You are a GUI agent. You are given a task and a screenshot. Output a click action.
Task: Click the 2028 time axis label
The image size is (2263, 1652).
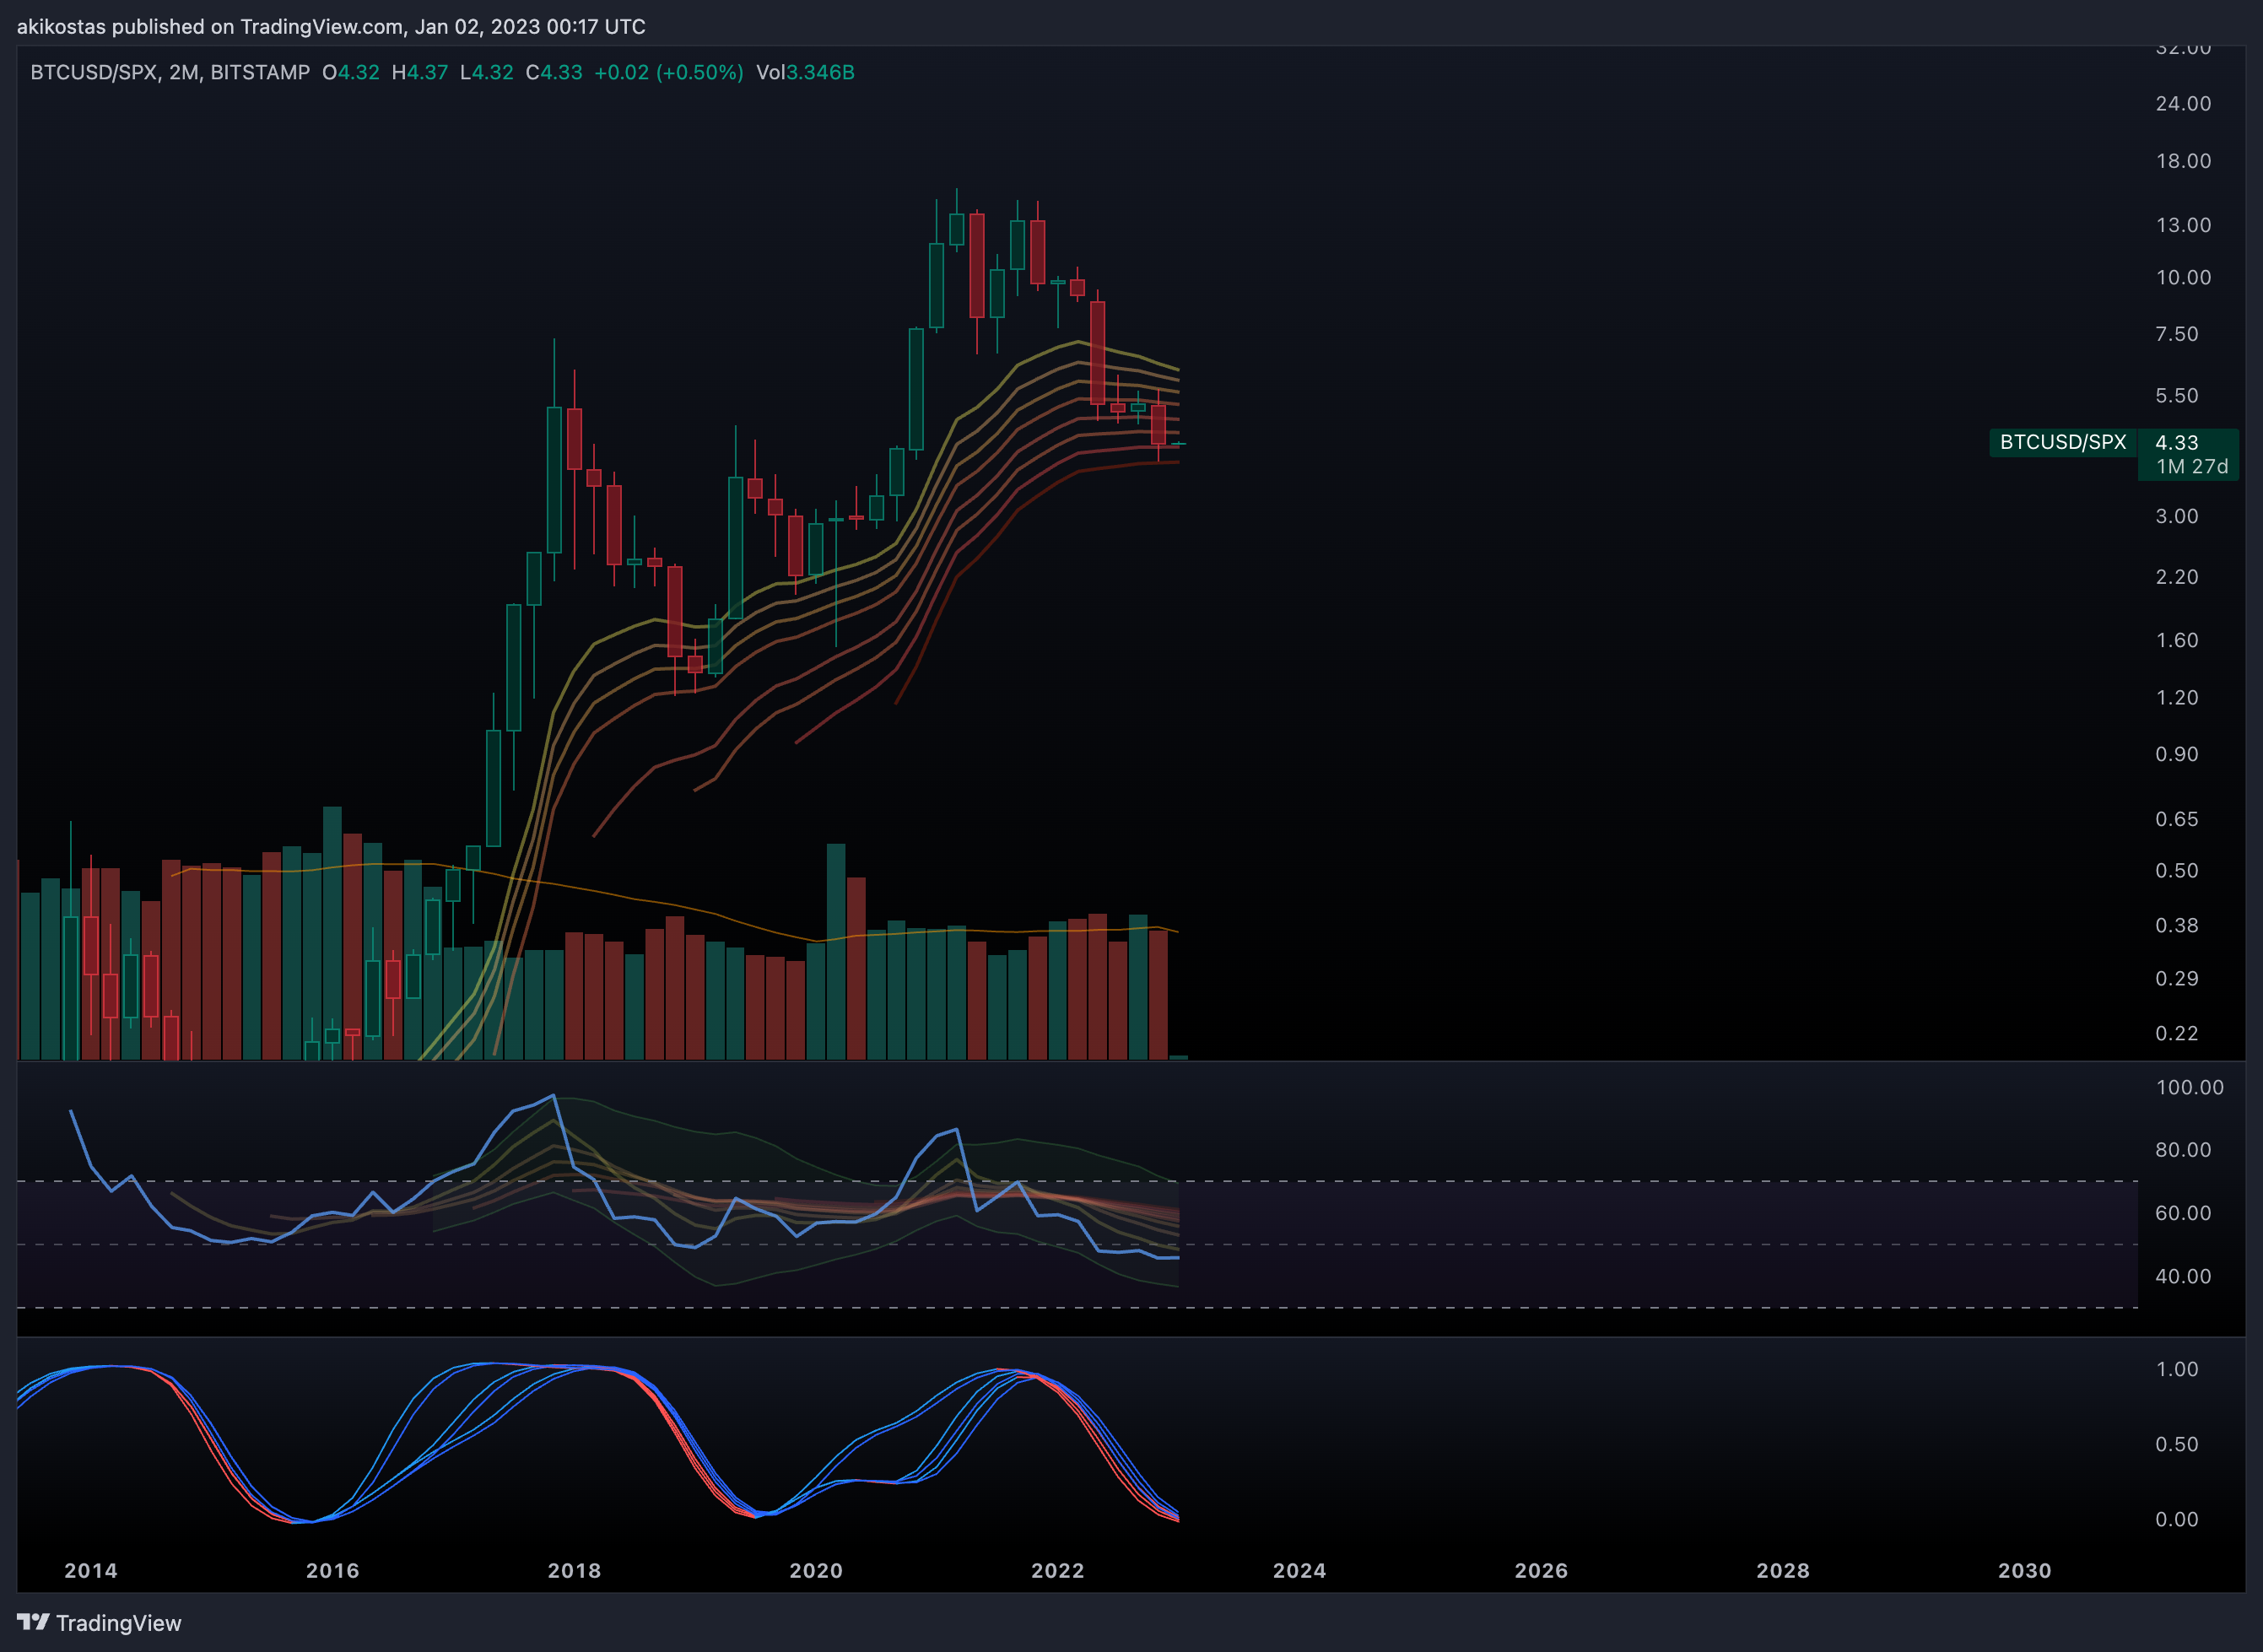tap(1784, 1570)
